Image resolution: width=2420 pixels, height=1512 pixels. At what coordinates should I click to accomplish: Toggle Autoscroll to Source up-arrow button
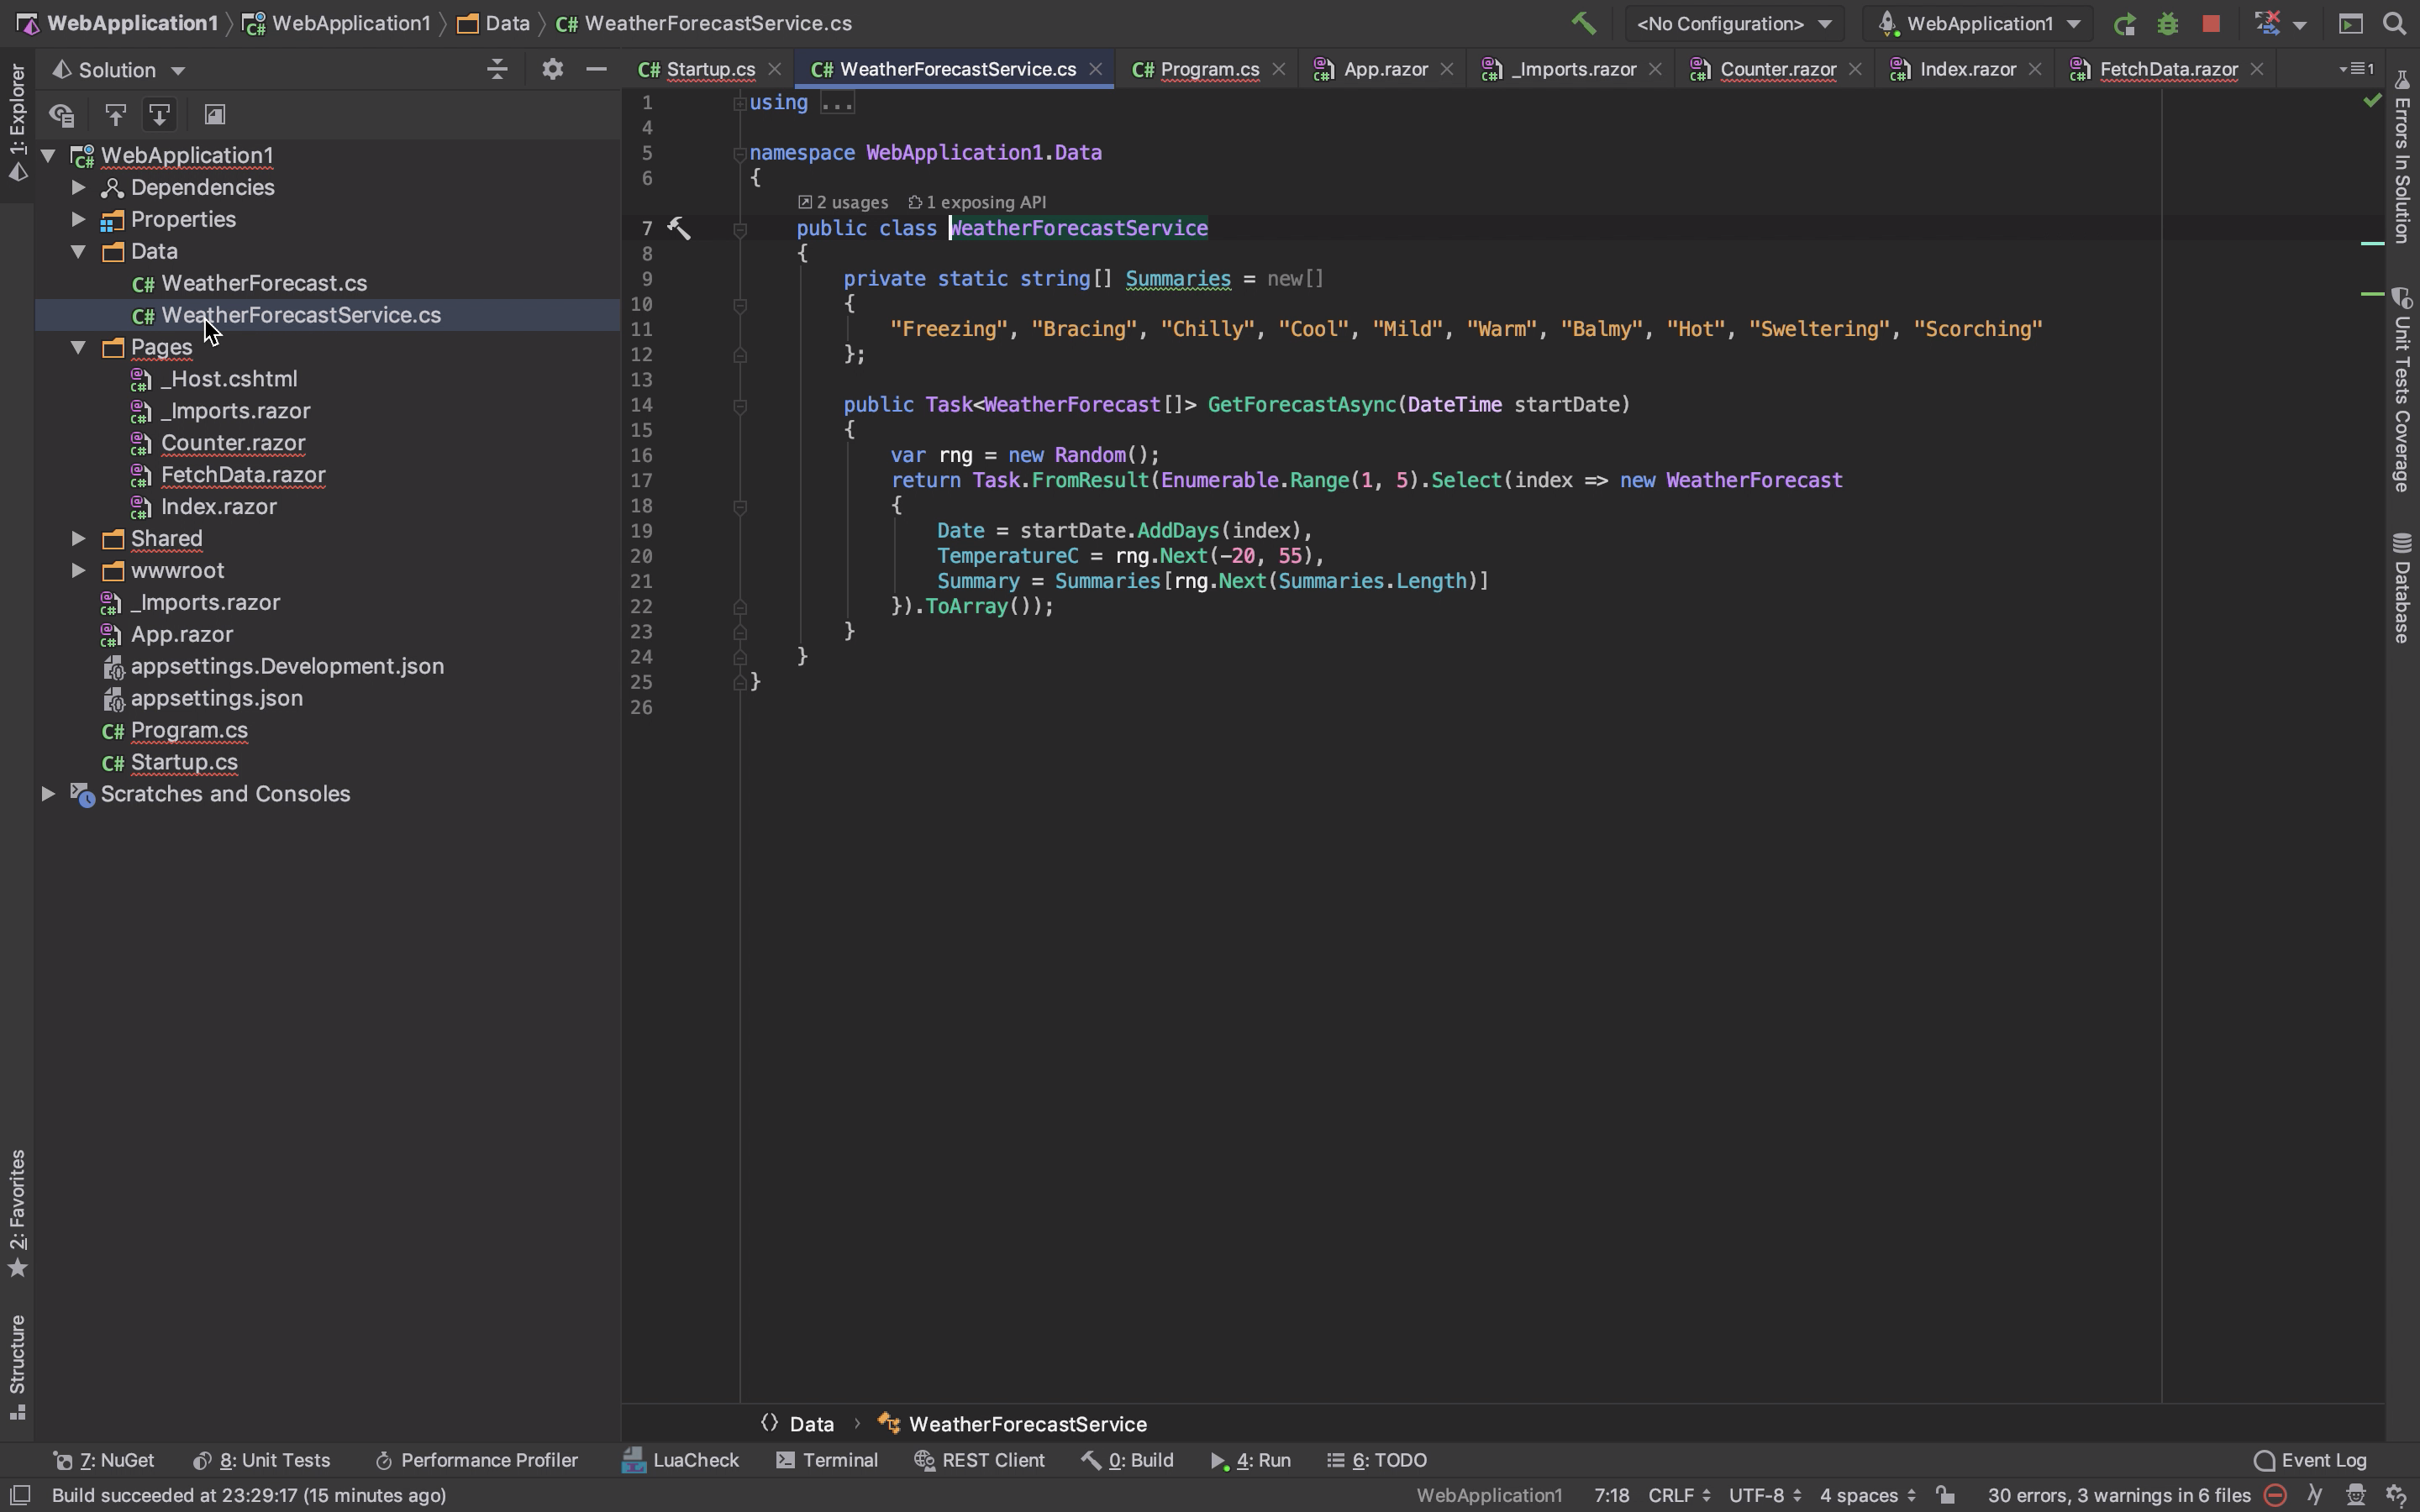pyautogui.click(x=115, y=115)
